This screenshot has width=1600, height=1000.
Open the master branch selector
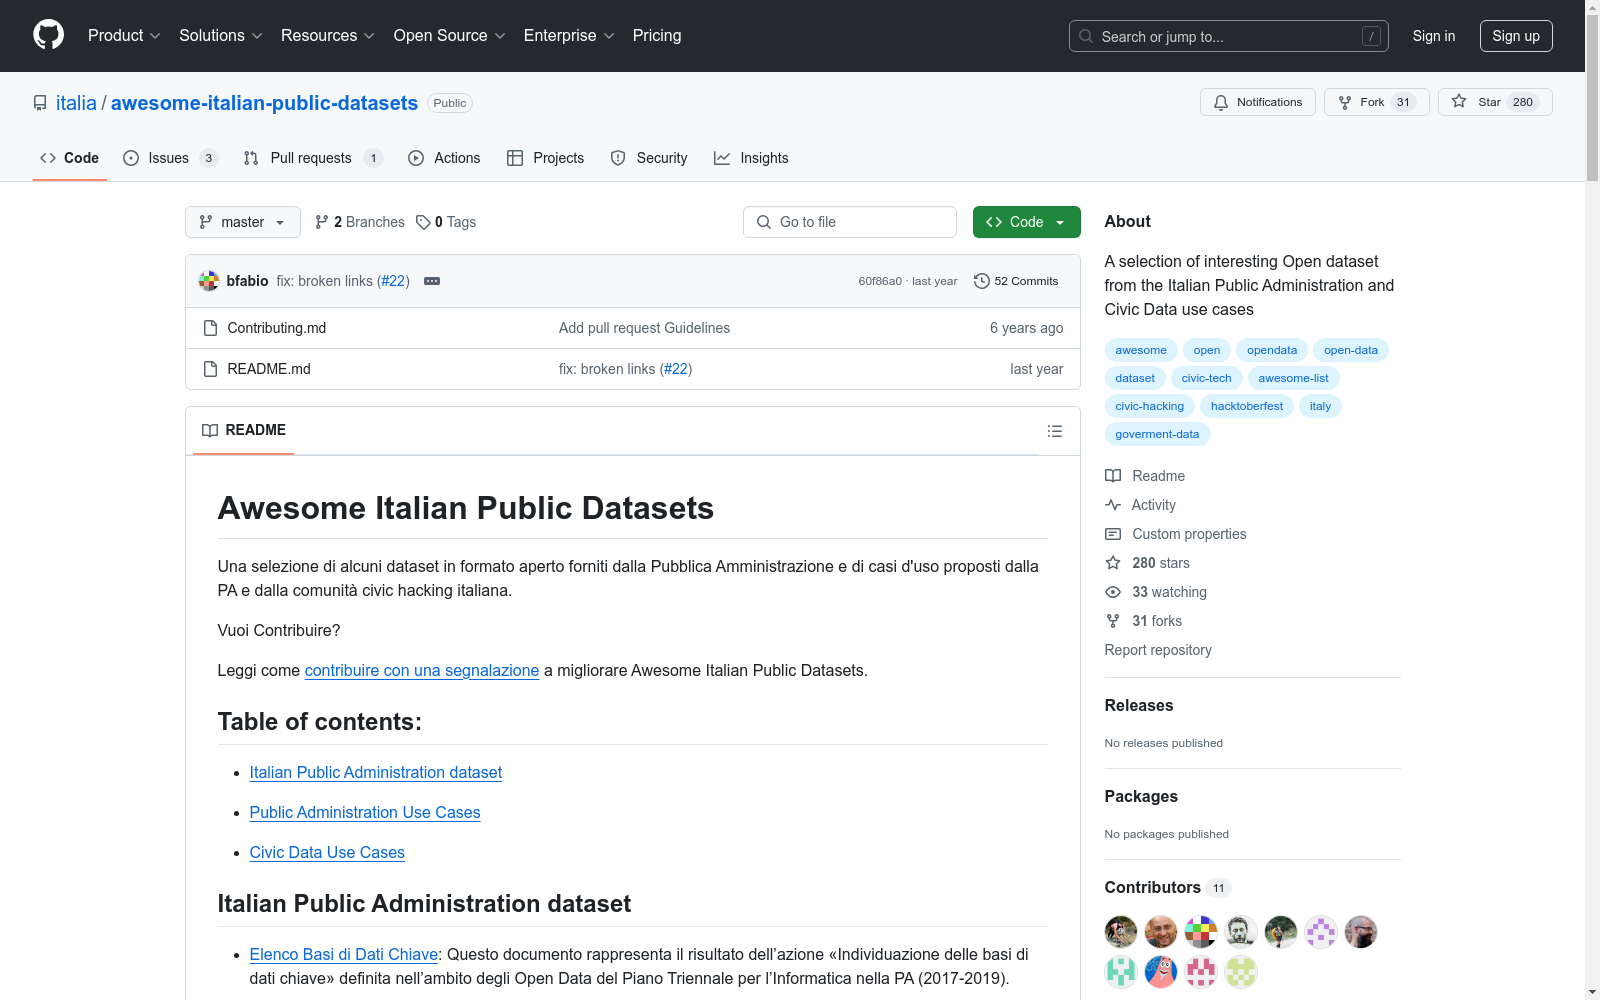(243, 222)
